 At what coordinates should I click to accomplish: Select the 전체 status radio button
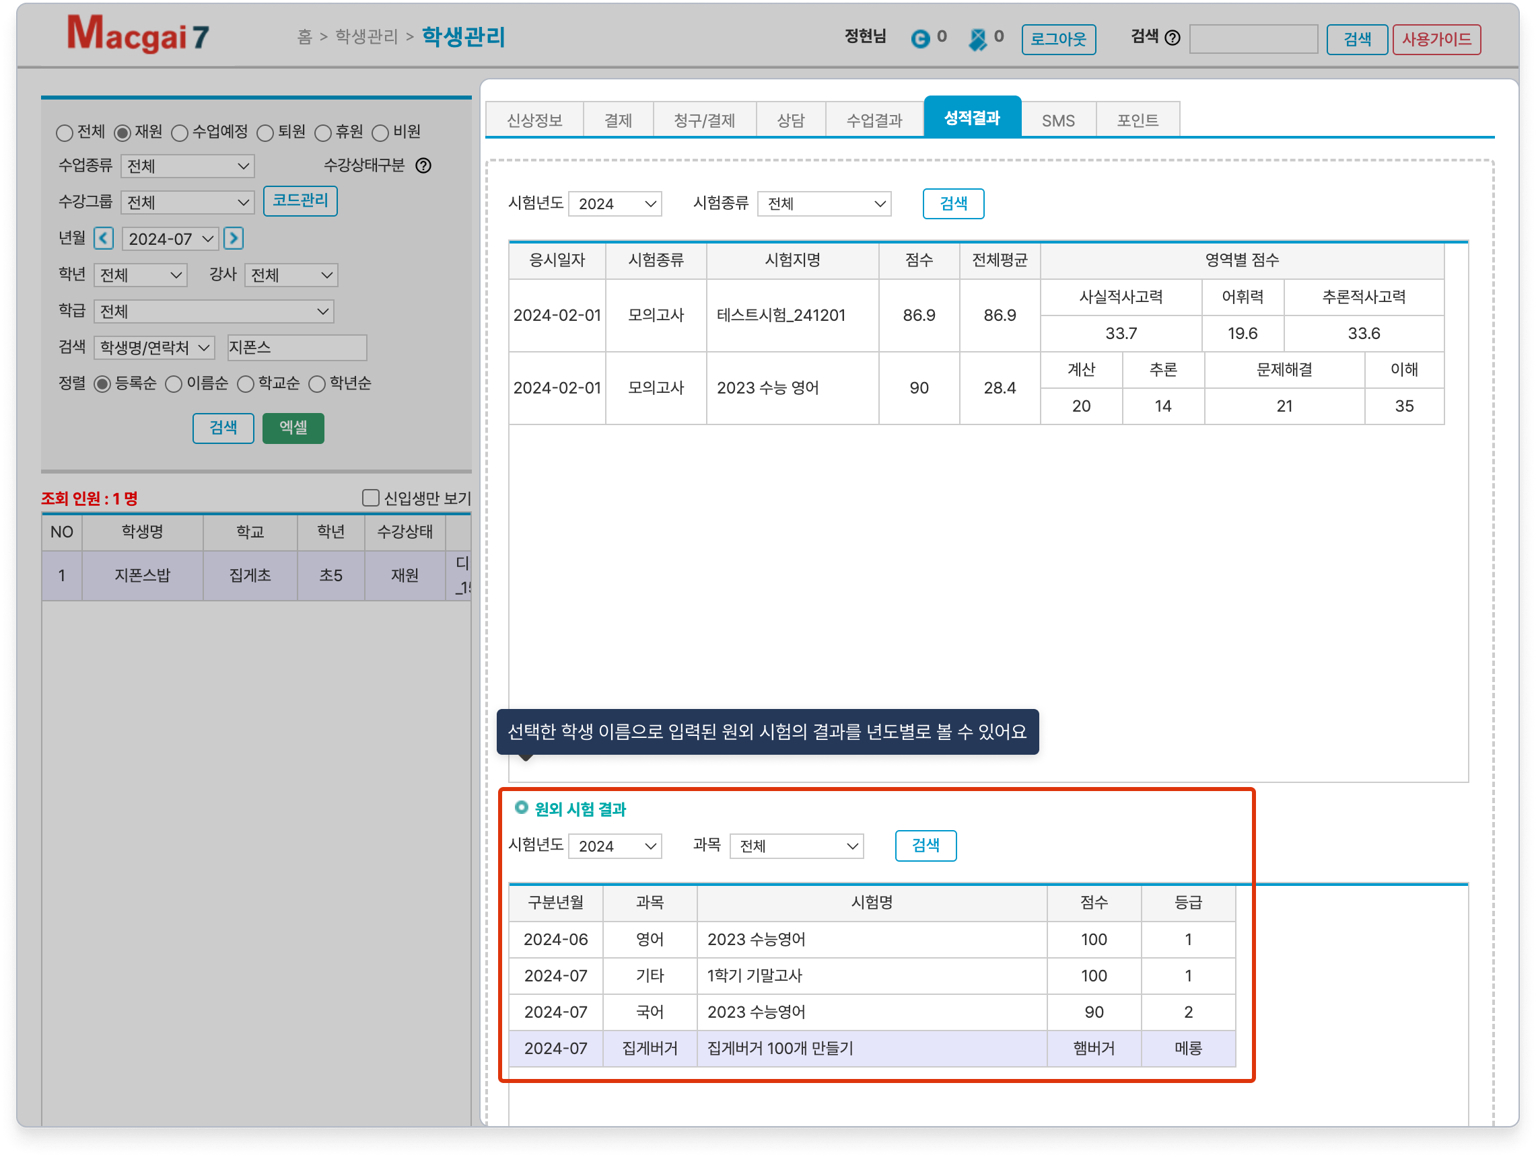tap(65, 133)
